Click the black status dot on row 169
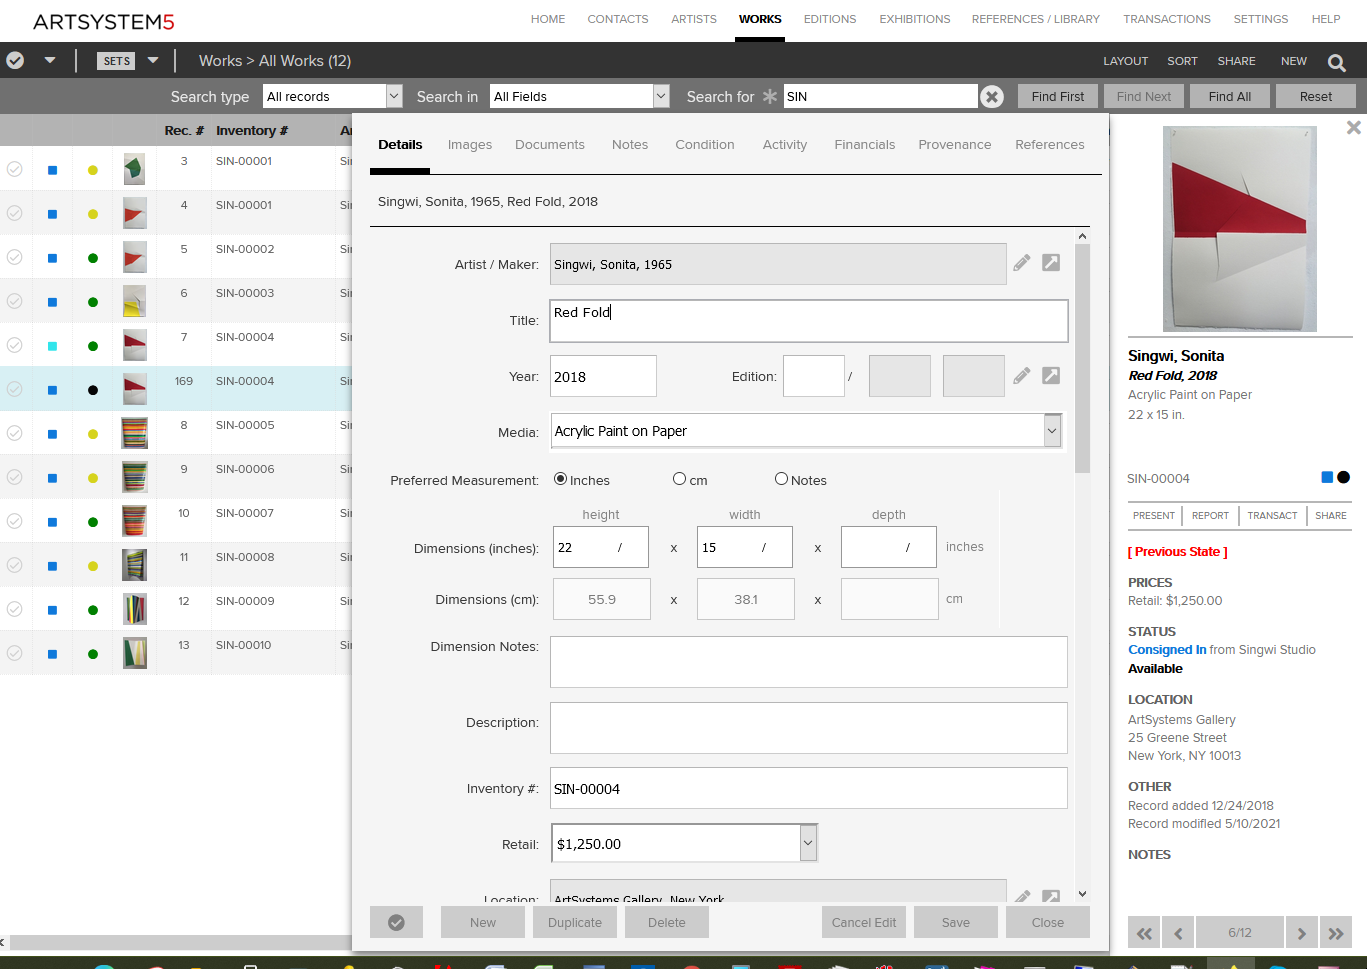 click(93, 390)
